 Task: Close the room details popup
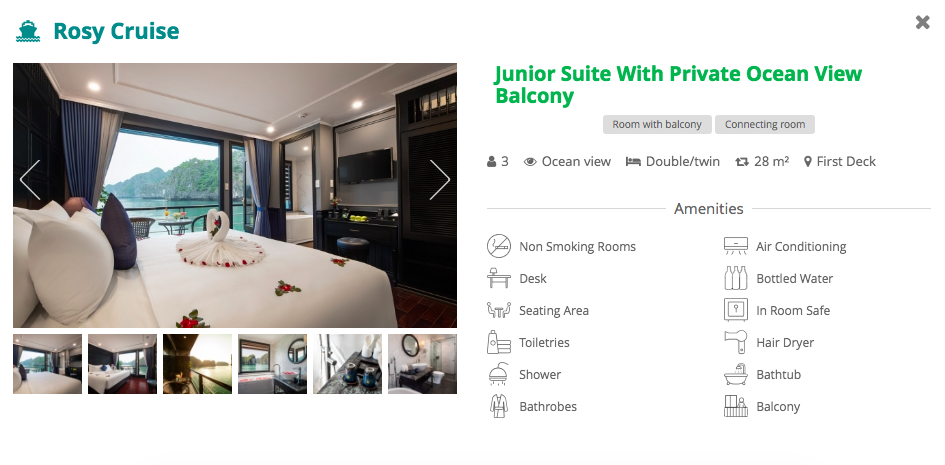click(922, 22)
